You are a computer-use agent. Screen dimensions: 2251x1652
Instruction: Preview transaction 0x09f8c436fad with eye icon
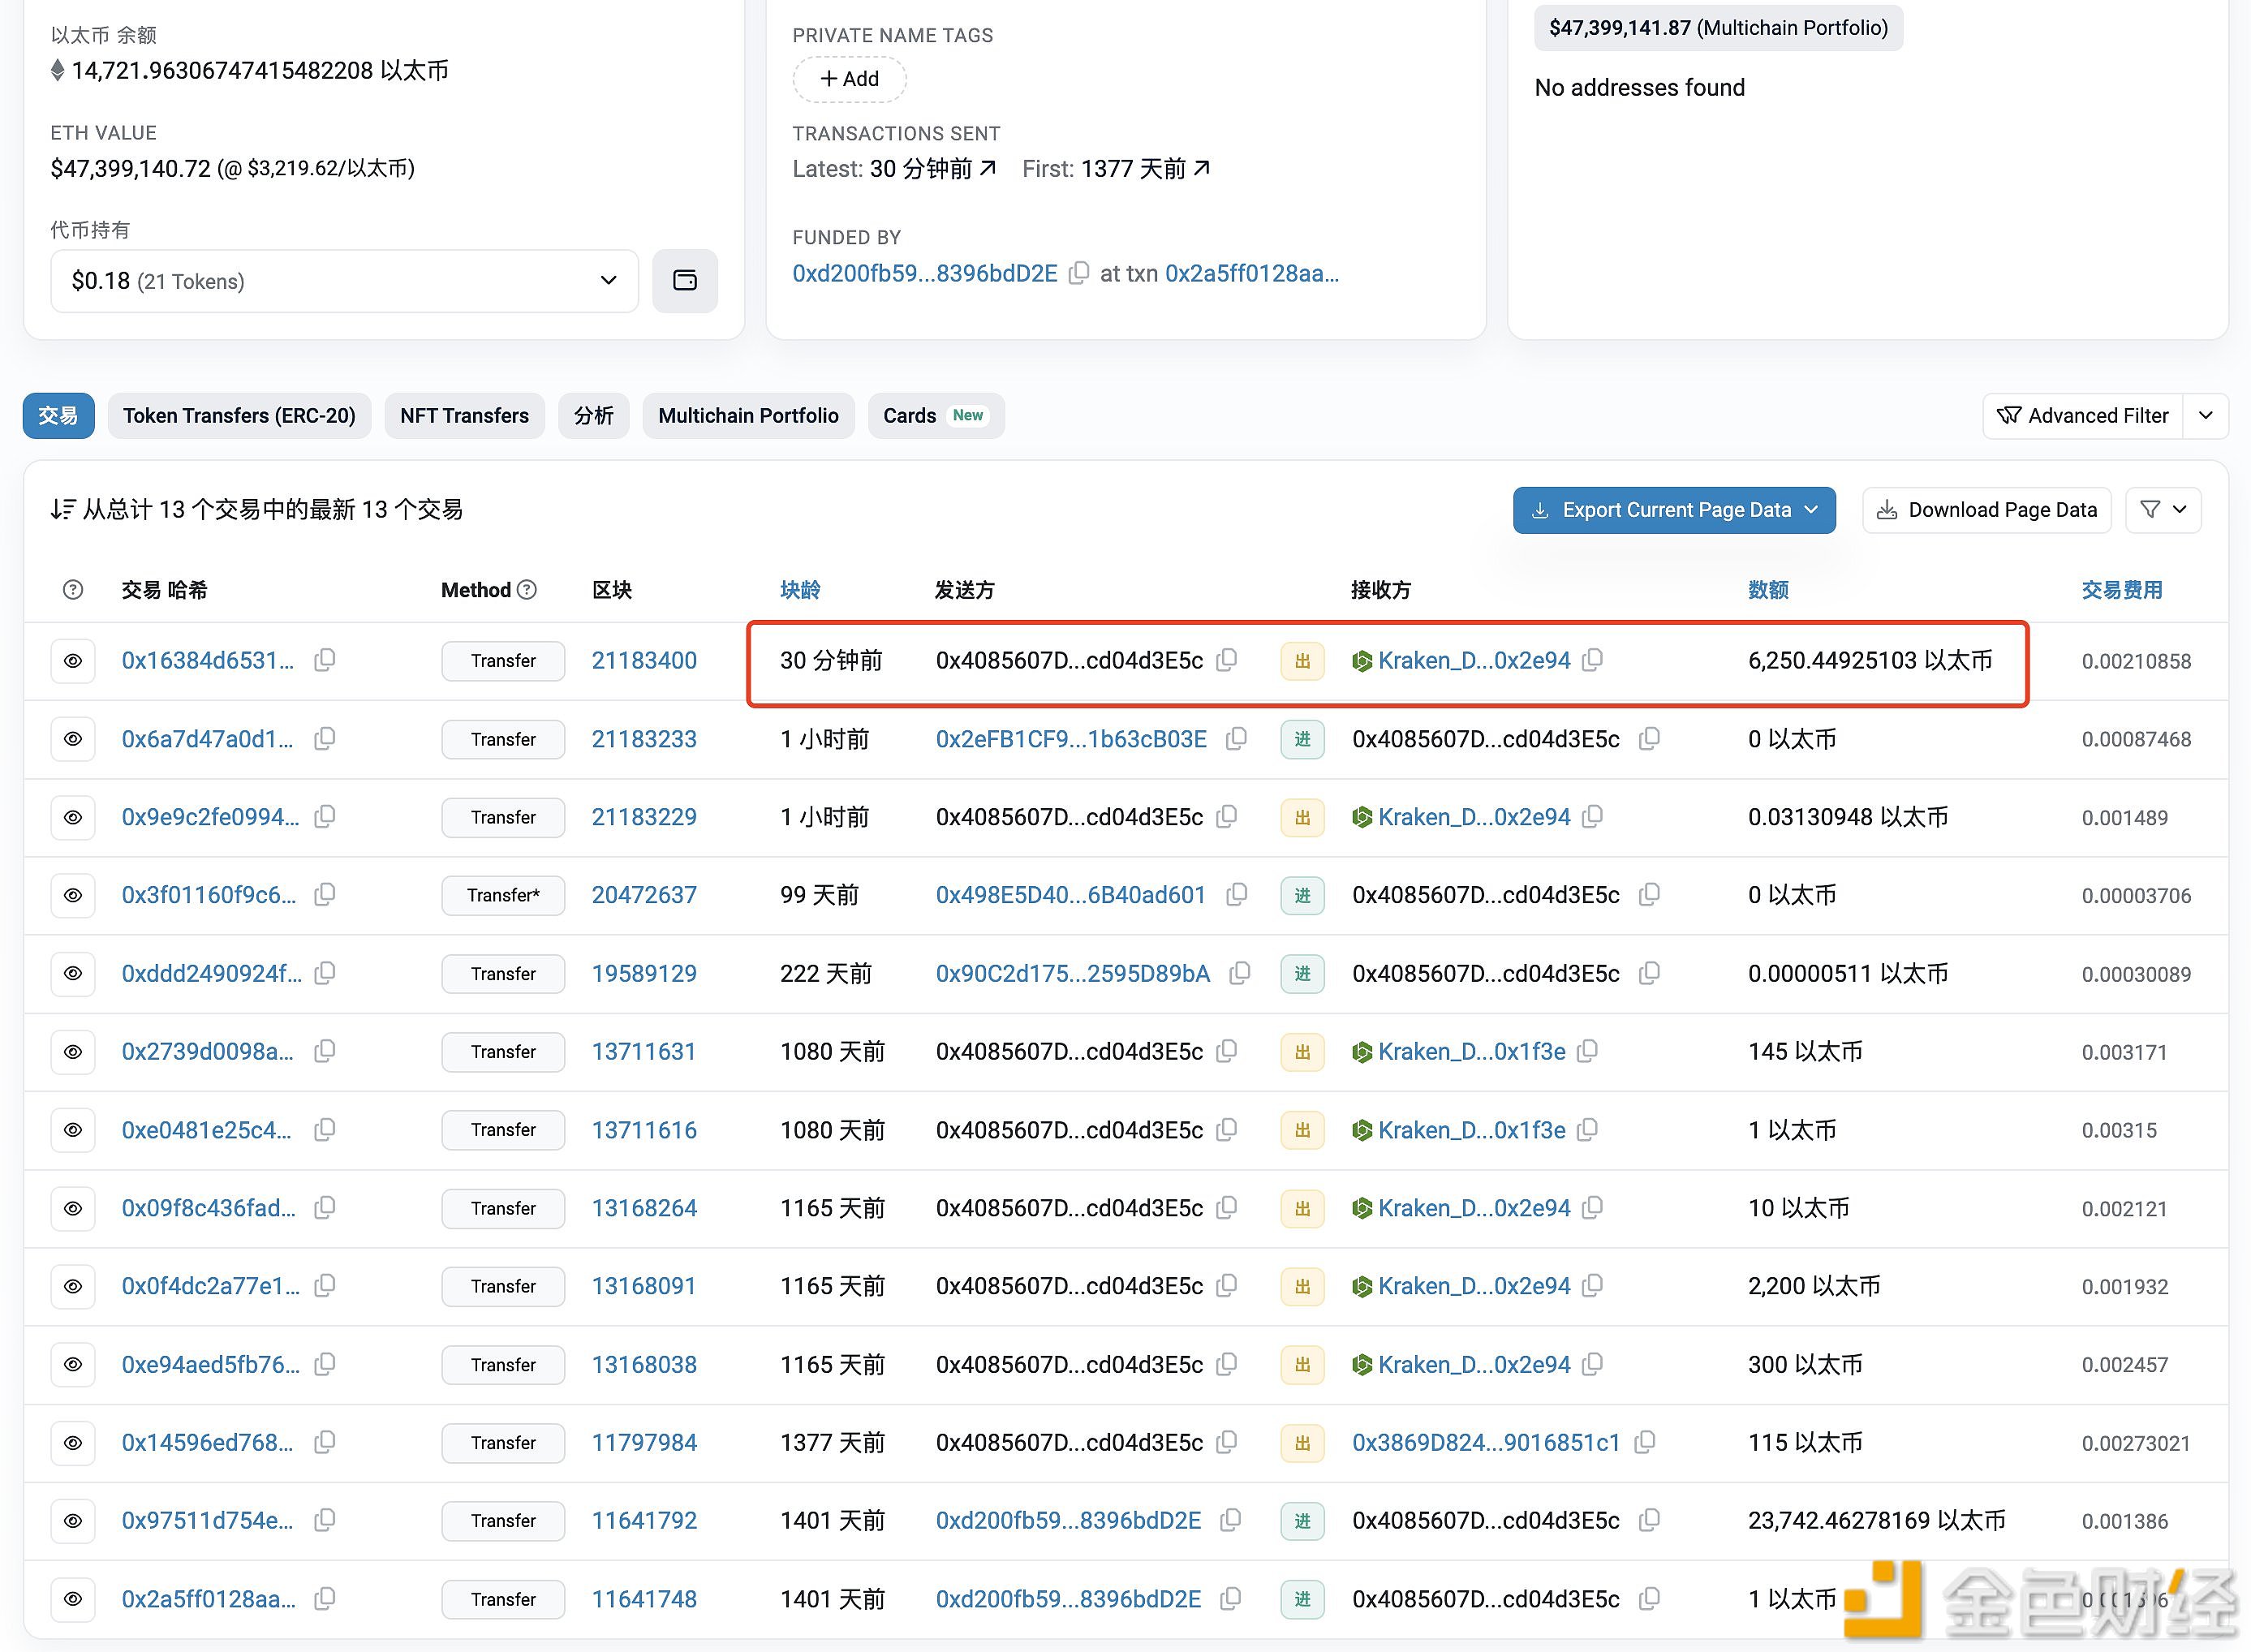(x=73, y=1208)
